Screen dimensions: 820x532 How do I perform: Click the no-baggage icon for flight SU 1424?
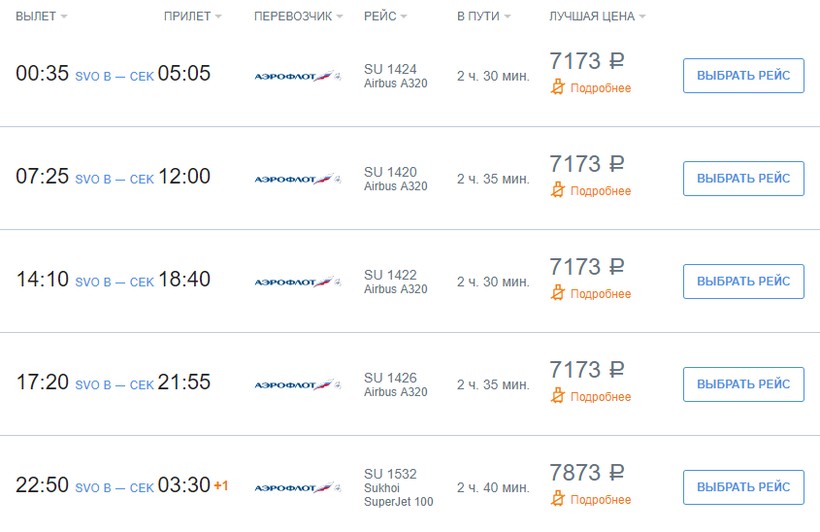click(558, 87)
